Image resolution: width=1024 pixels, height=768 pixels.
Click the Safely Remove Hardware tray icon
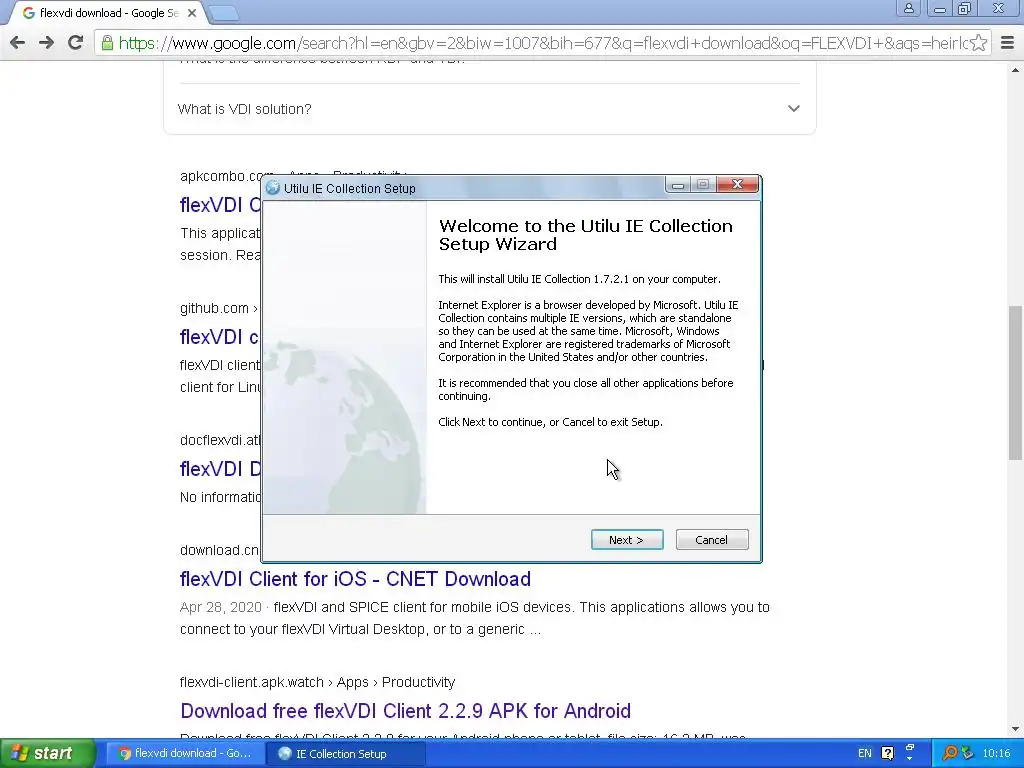tap(967, 754)
